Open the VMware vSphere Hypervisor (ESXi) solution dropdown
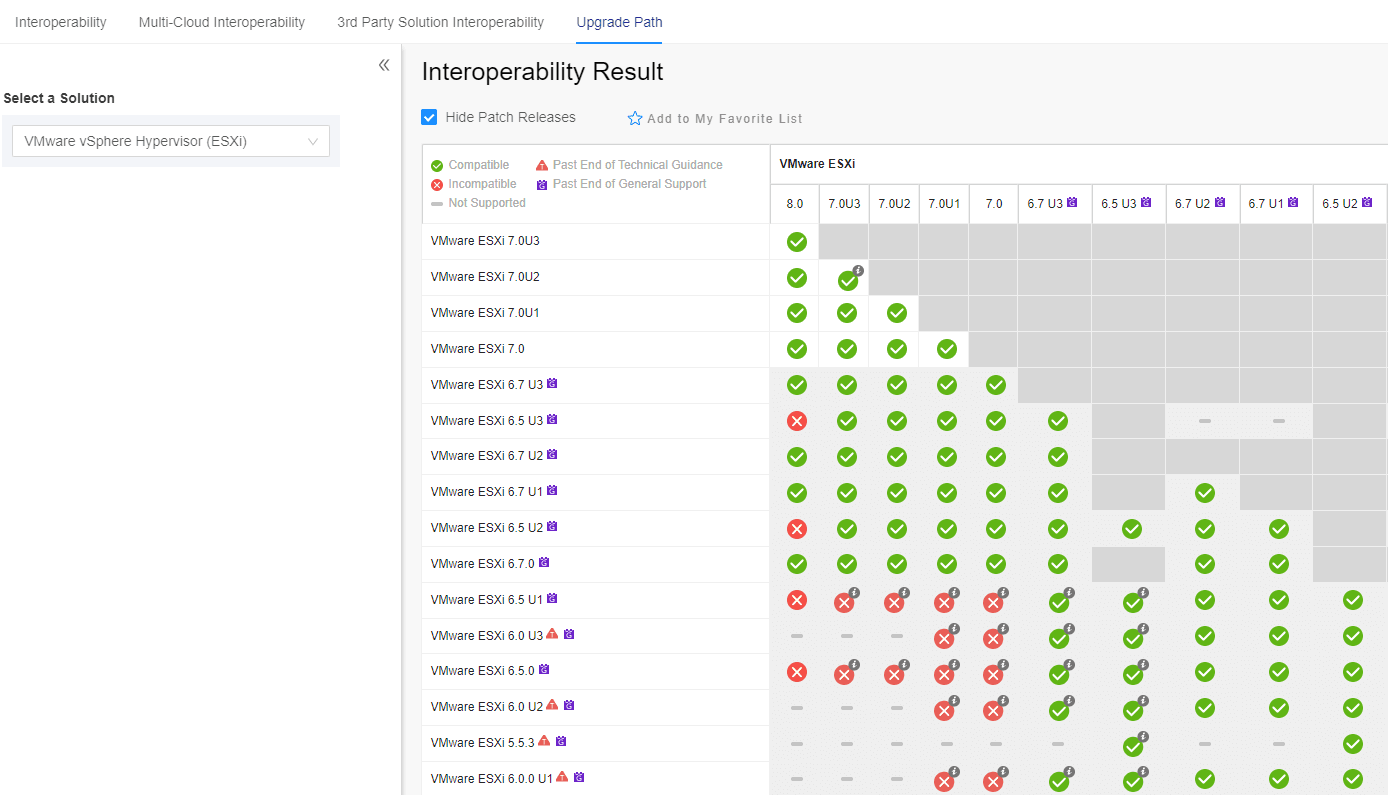Image resolution: width=1388 pixels, height=795 pixels. pyautogui.click(x=171, y=141)
